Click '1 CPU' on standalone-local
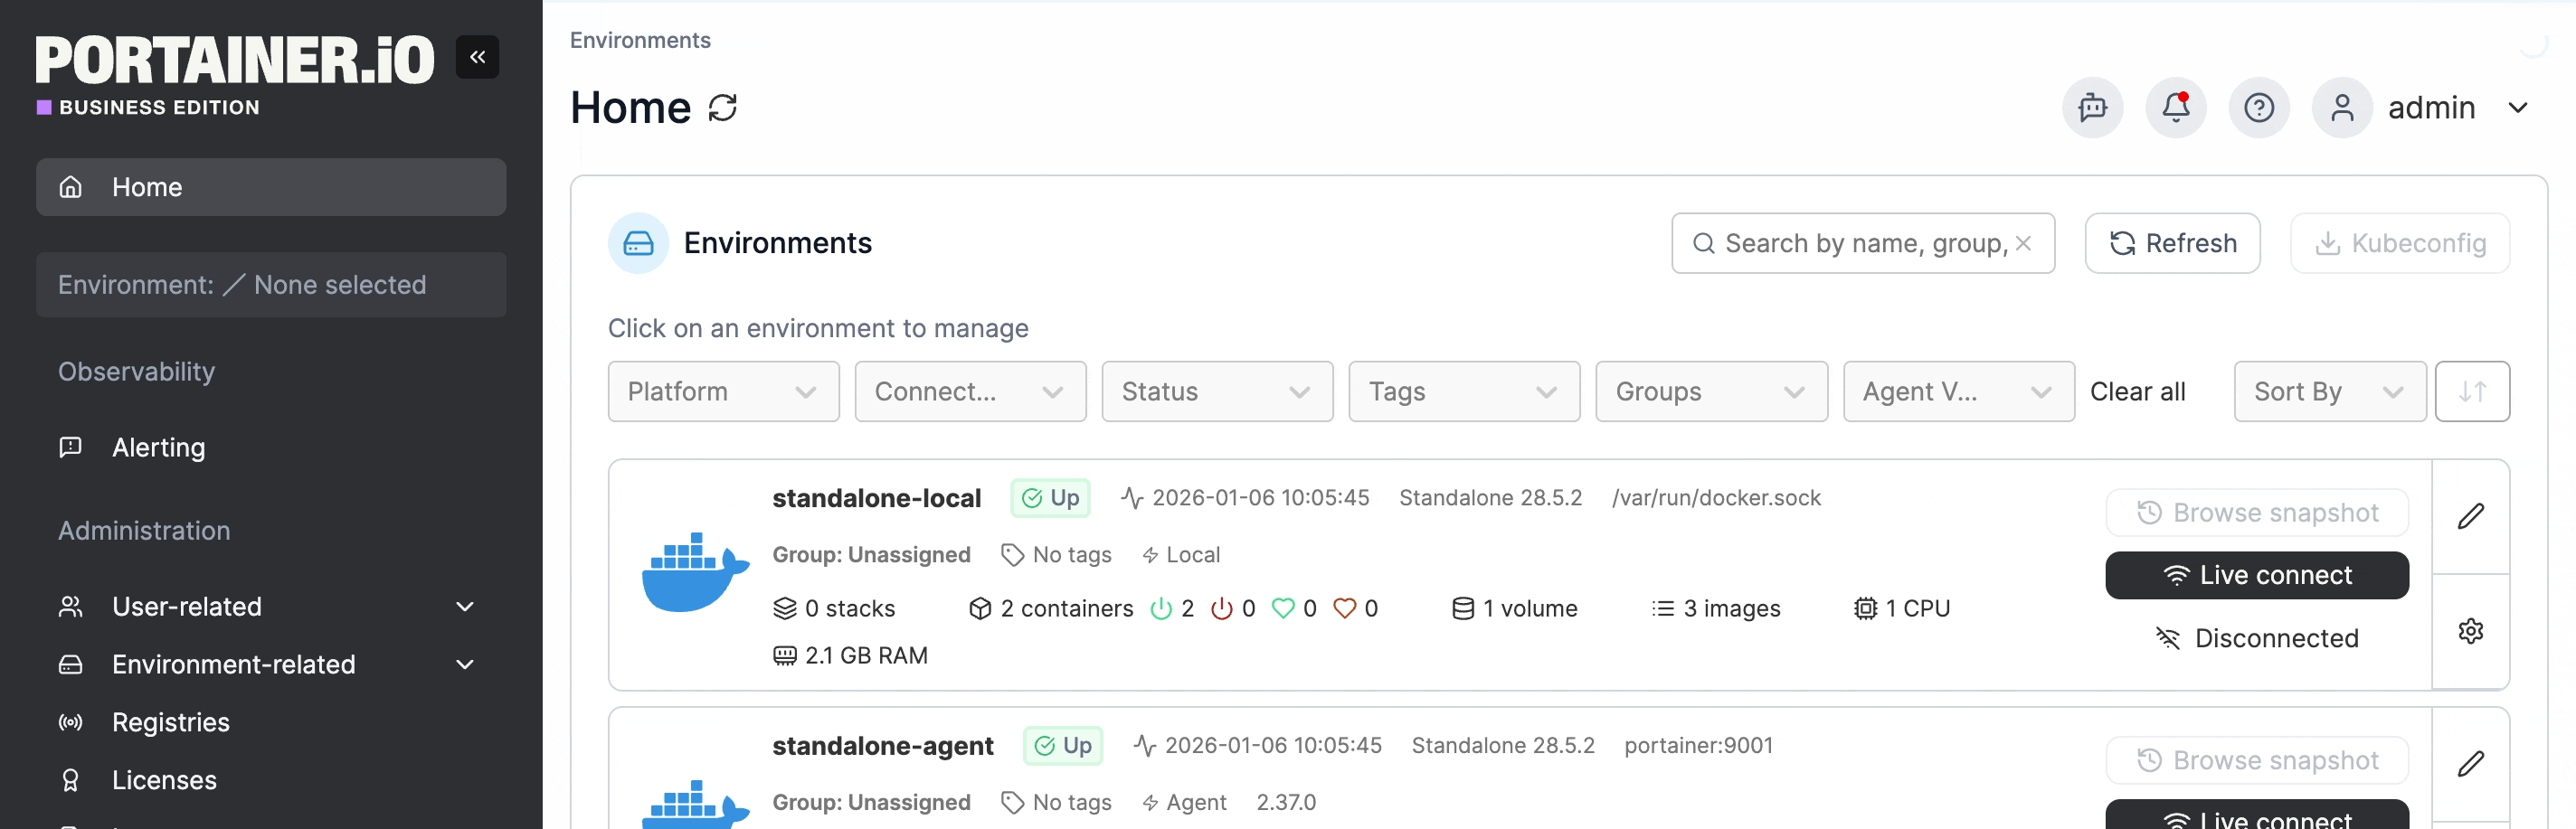2576x829 pixels. (1902, 608)
